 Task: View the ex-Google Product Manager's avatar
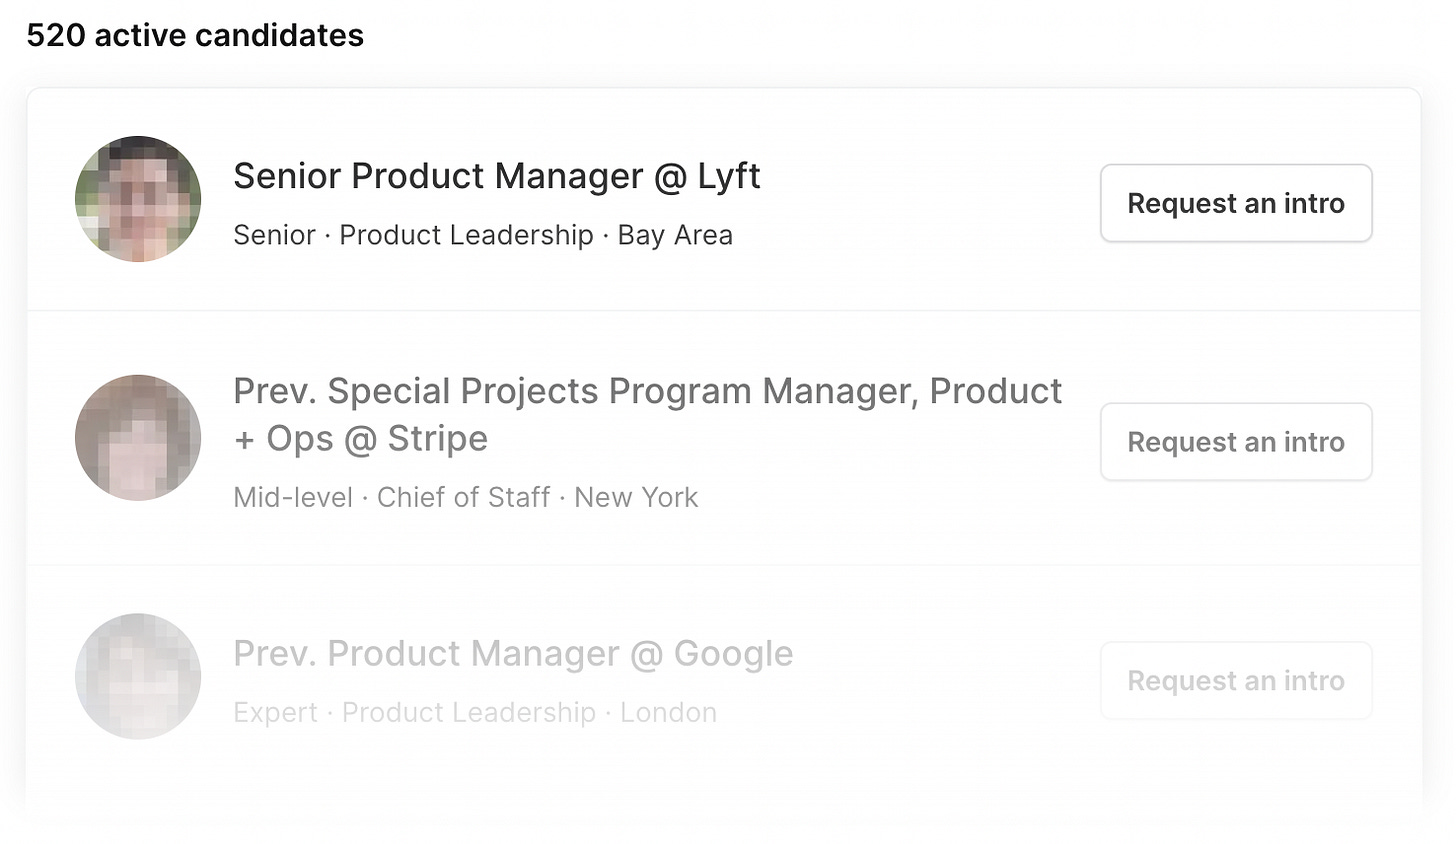(138, 677)
